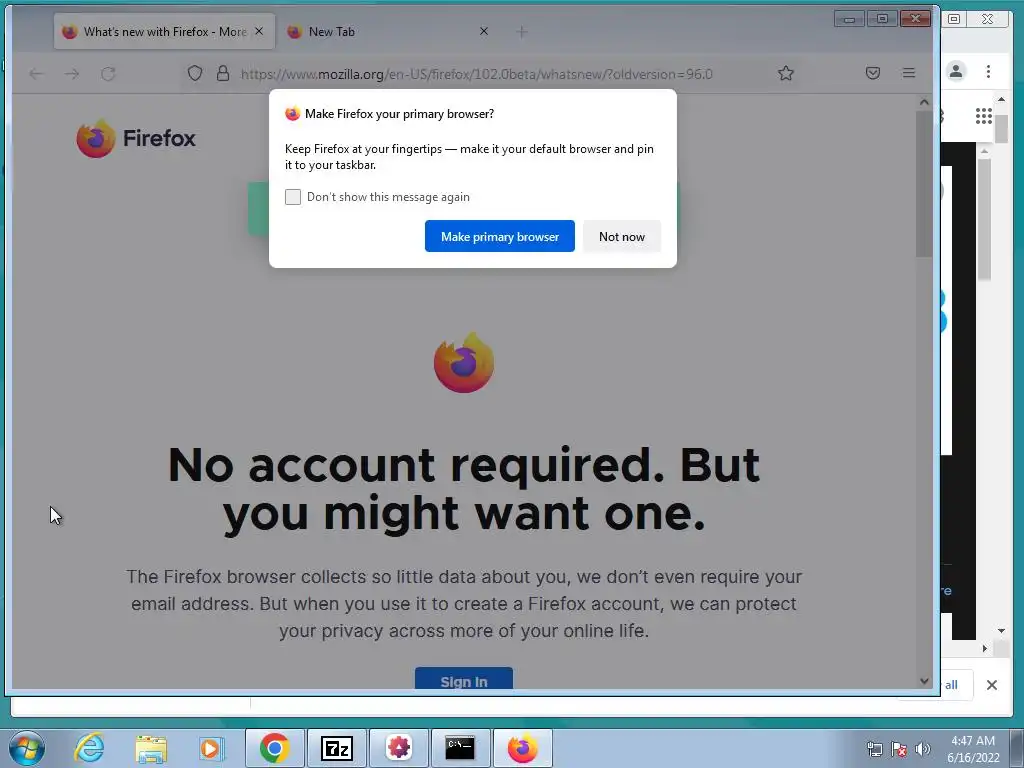Switch to Command Prompt in taskbar
Screen dimensions: 1024x768
pyautogui.click(x=460, y=748)
